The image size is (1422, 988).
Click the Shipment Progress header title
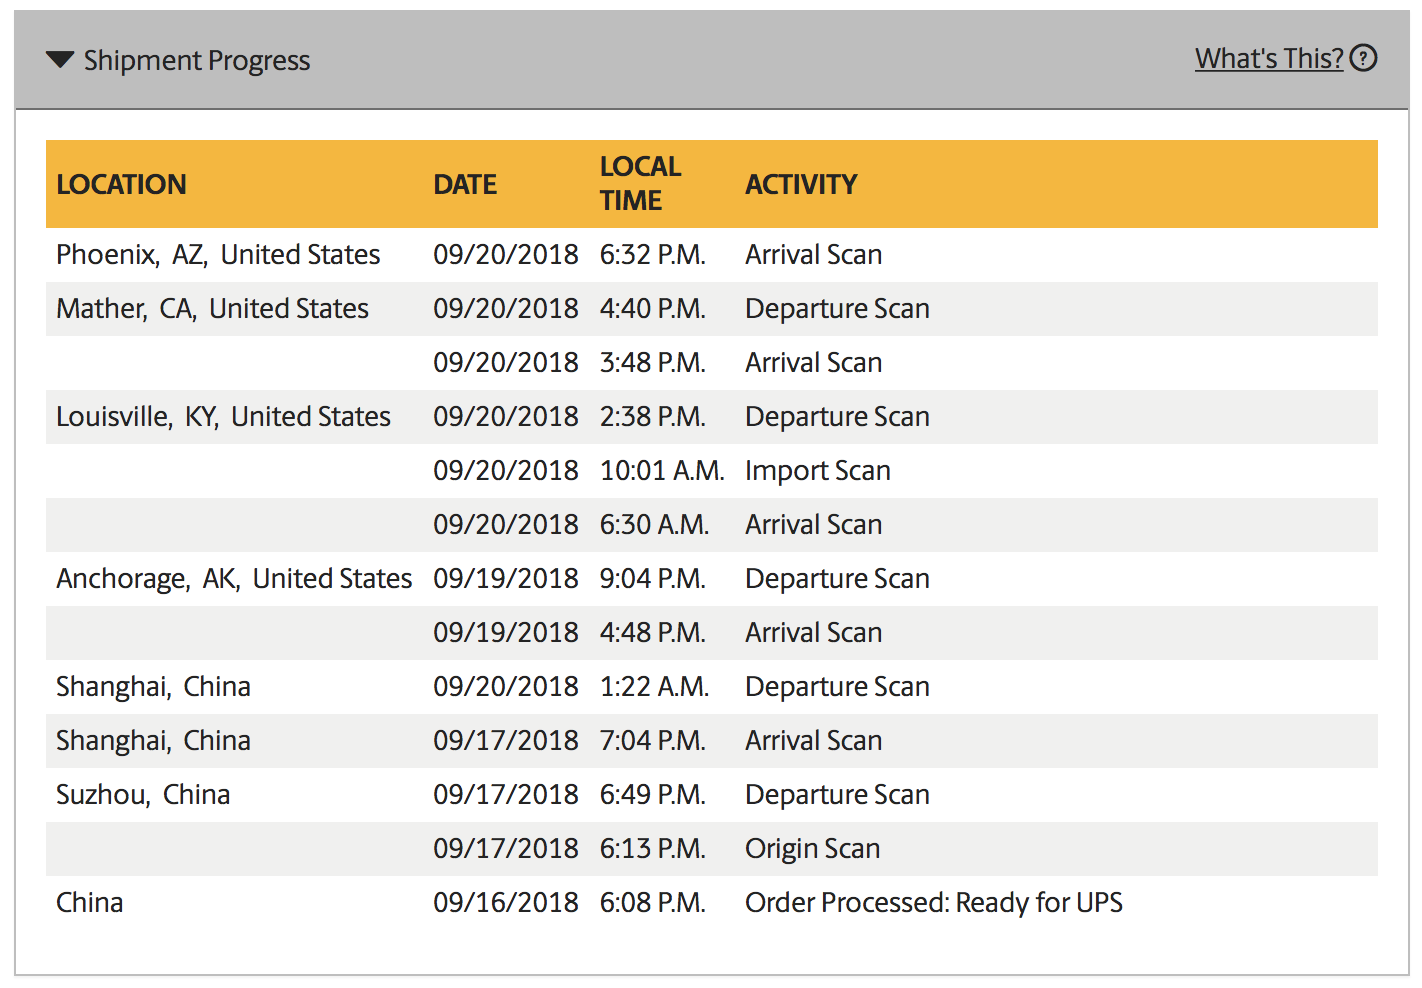click(197, 61)
